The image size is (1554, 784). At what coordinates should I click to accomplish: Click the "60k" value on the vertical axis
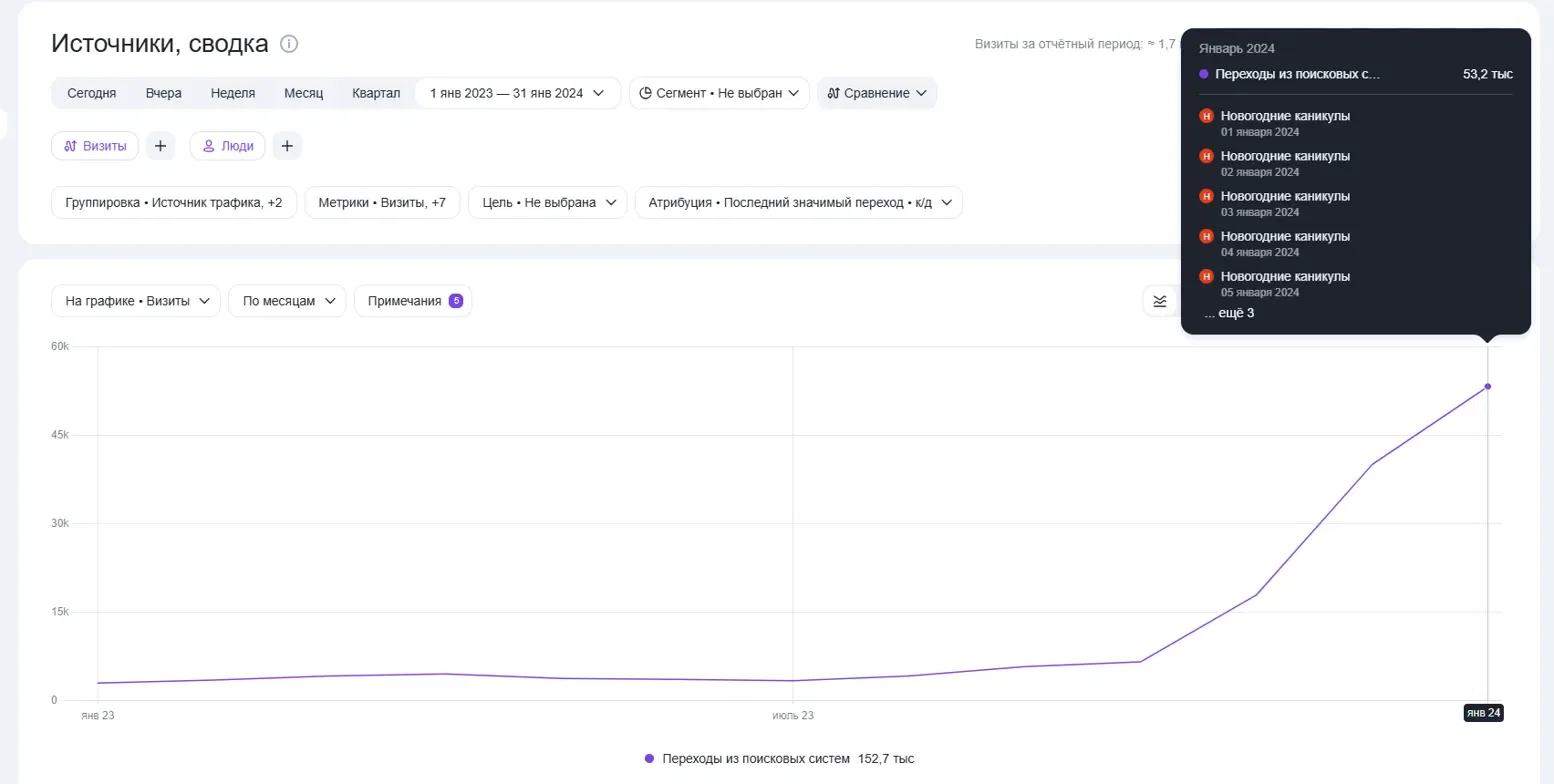[x=60, y=347]
